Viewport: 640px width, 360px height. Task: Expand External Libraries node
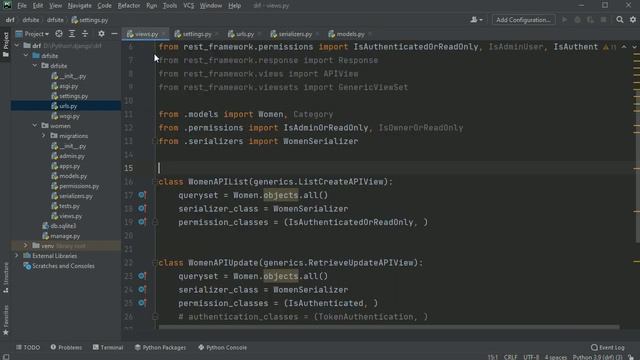click(x=17, y=256)
